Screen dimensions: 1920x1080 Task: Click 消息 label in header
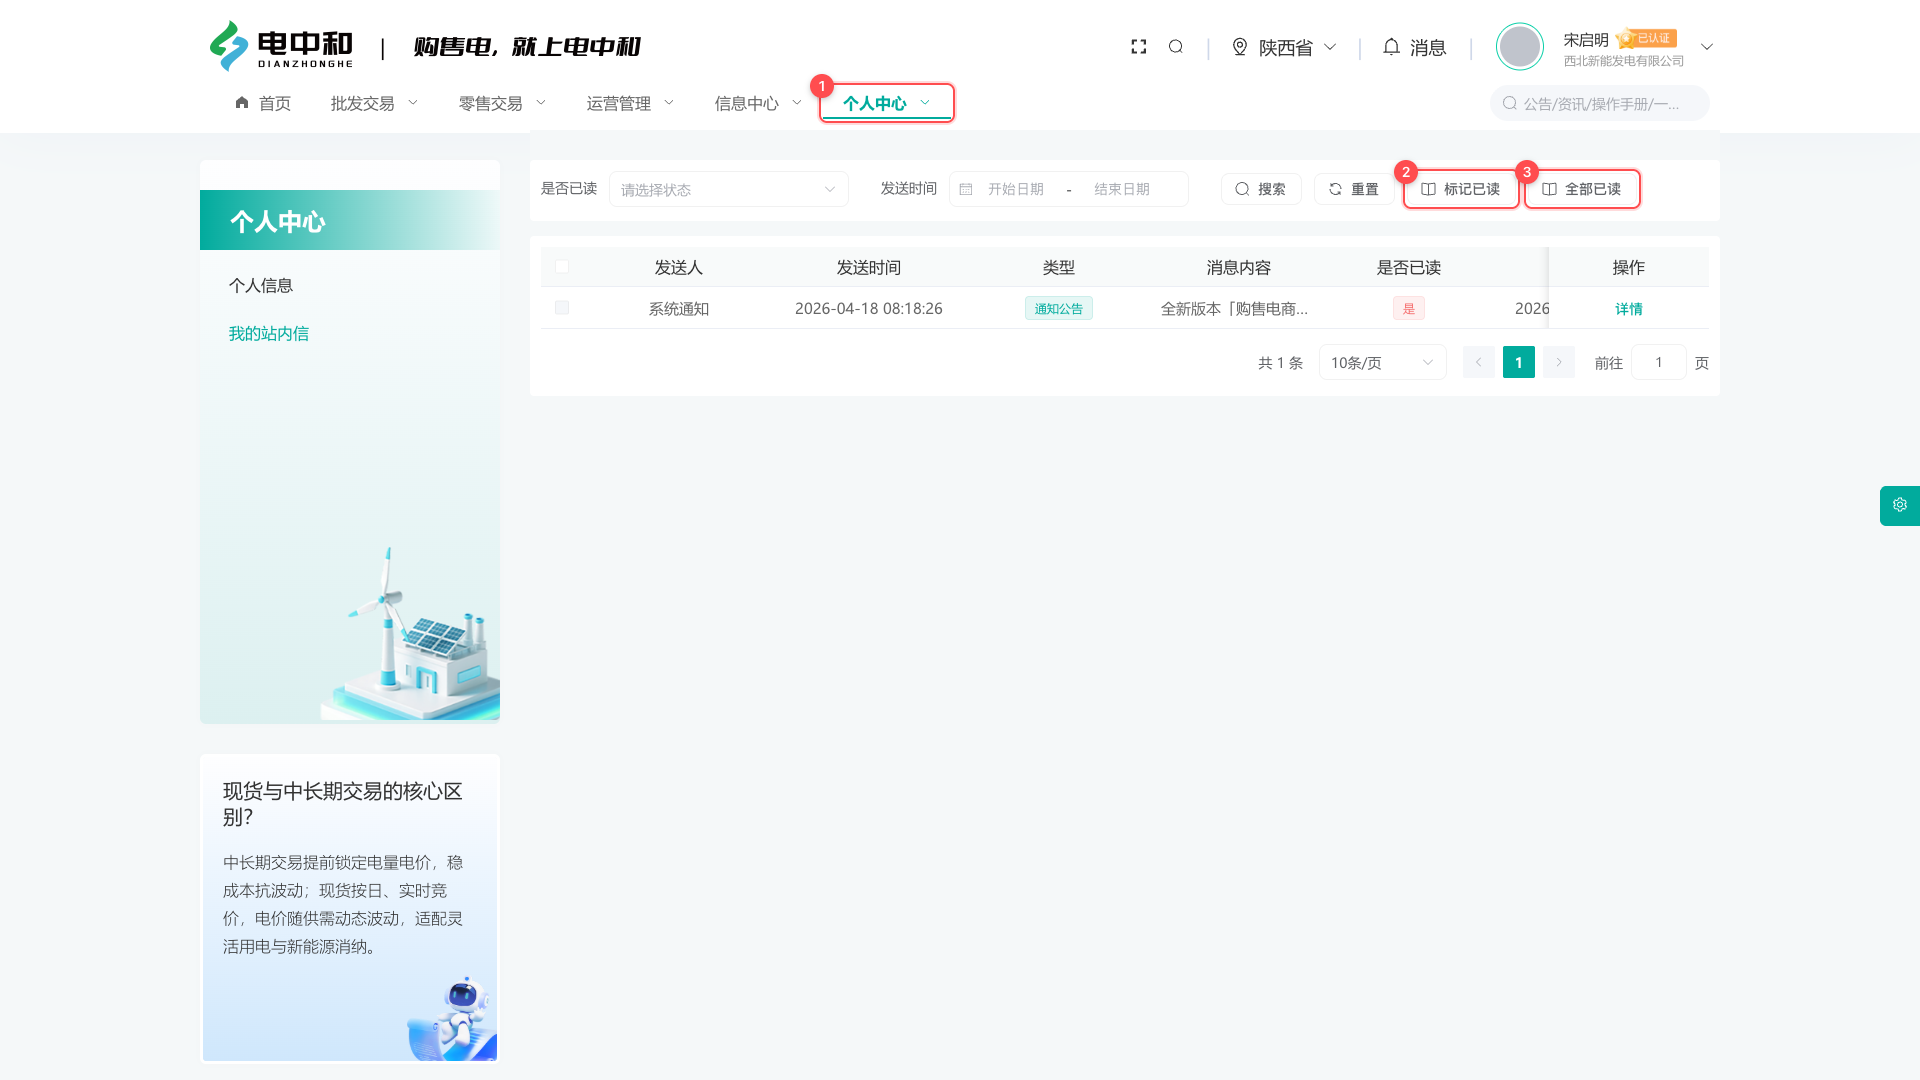(x=1428, y=47)
